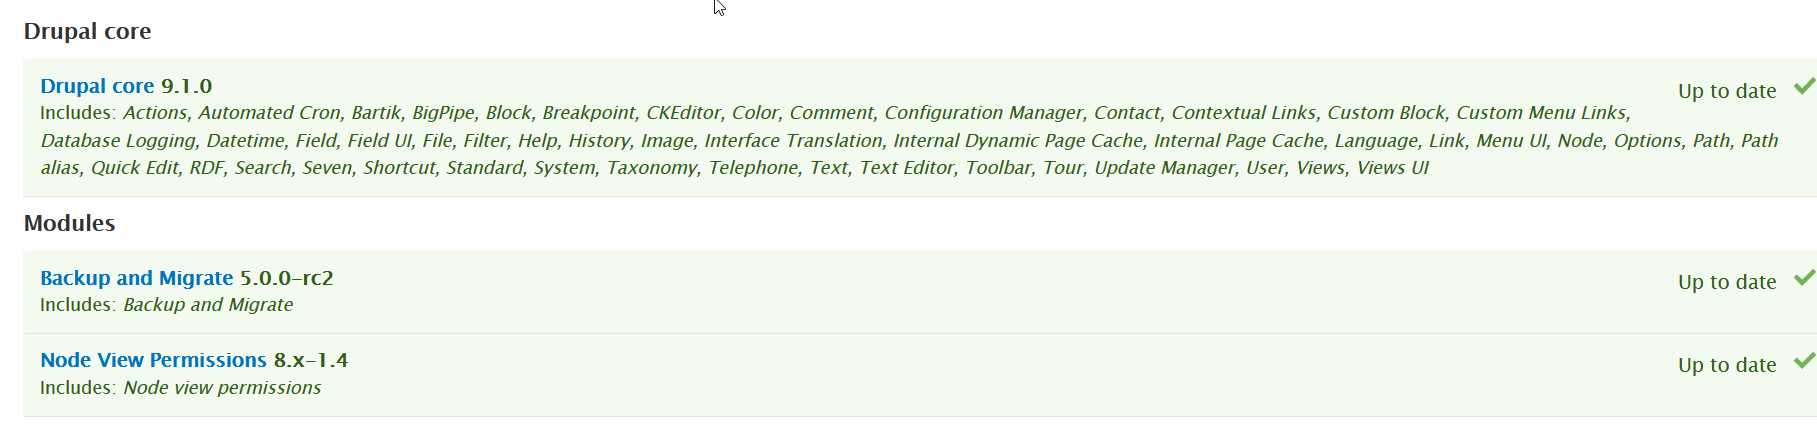Screen dimensions: 1817x430
Task: Open the Node View Permissions project link
Action: pyautogui.click(x=153, y=360)
